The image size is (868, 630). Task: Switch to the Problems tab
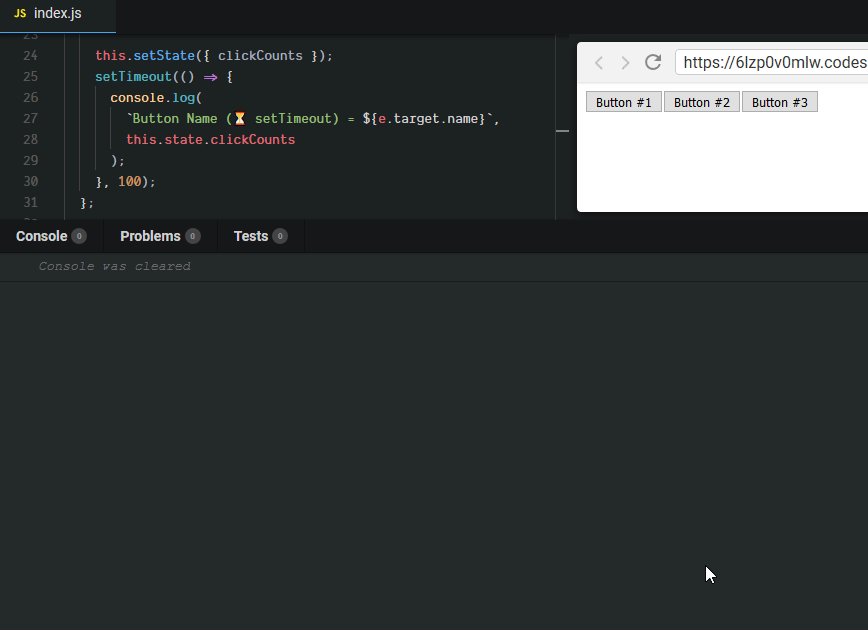(150, 237)
